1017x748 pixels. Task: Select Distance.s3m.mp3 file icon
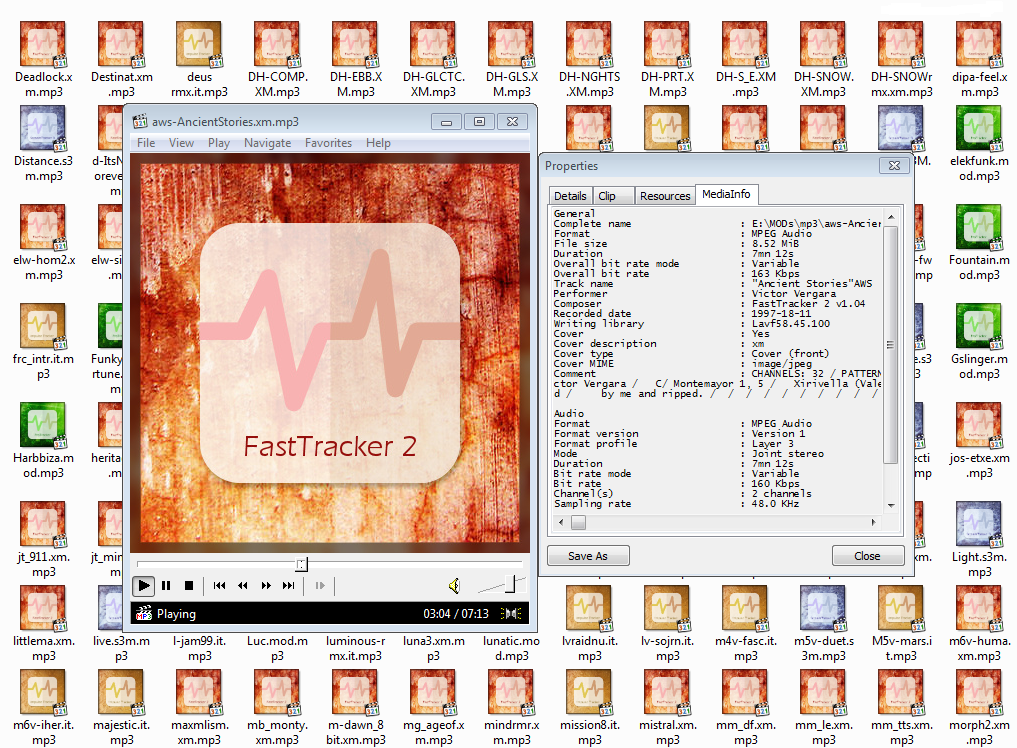[x=43, y=128]
